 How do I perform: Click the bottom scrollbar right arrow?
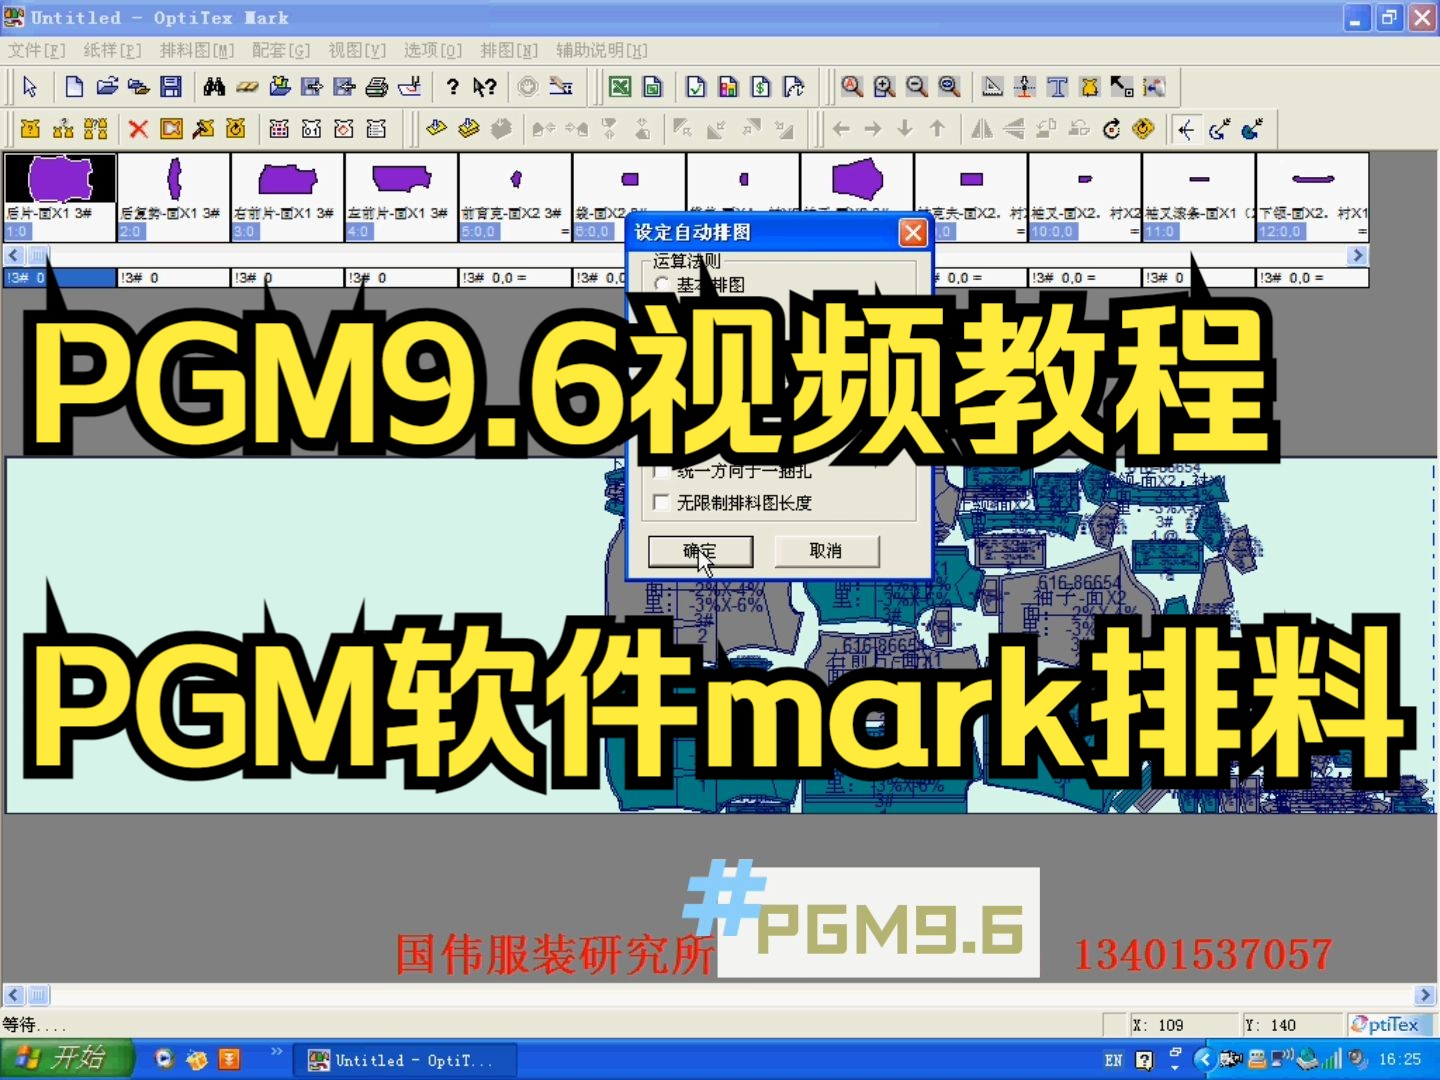[1425, 995]
